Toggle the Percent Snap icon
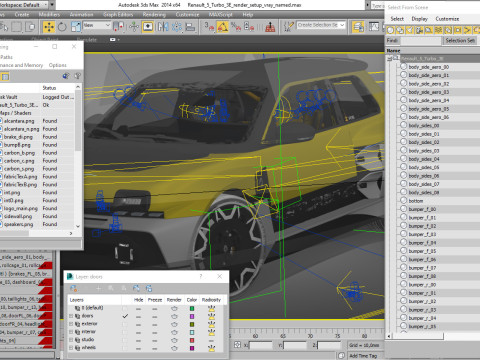Viewport: 480px width, 360px height. click(x=236, y=27)
